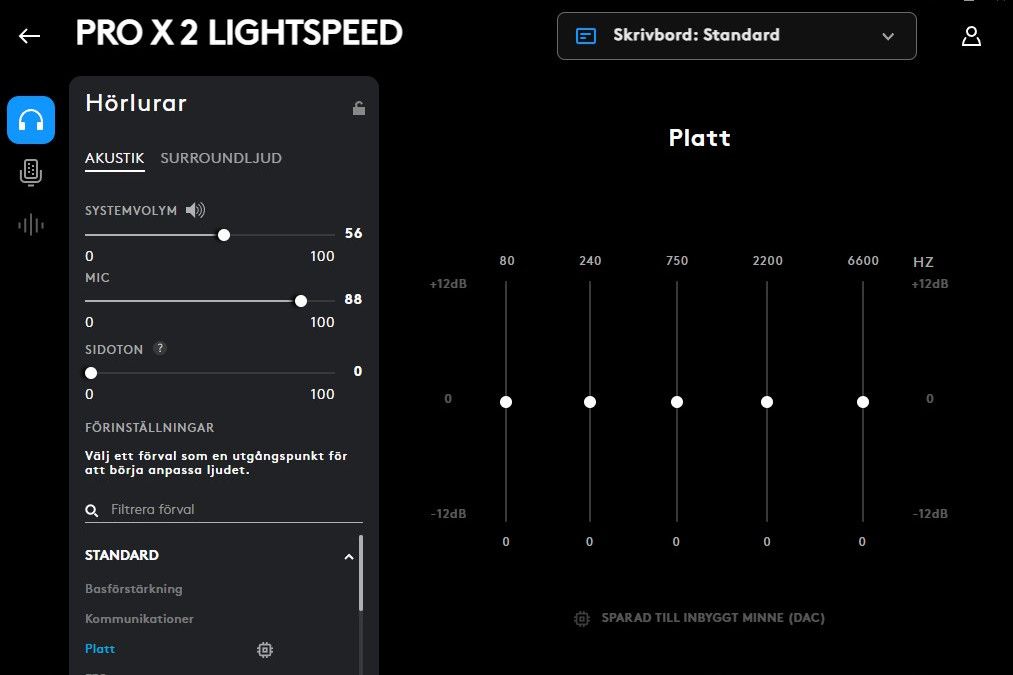
Task: Click the preset list scrollbar
Action: [x=360, y=573]
